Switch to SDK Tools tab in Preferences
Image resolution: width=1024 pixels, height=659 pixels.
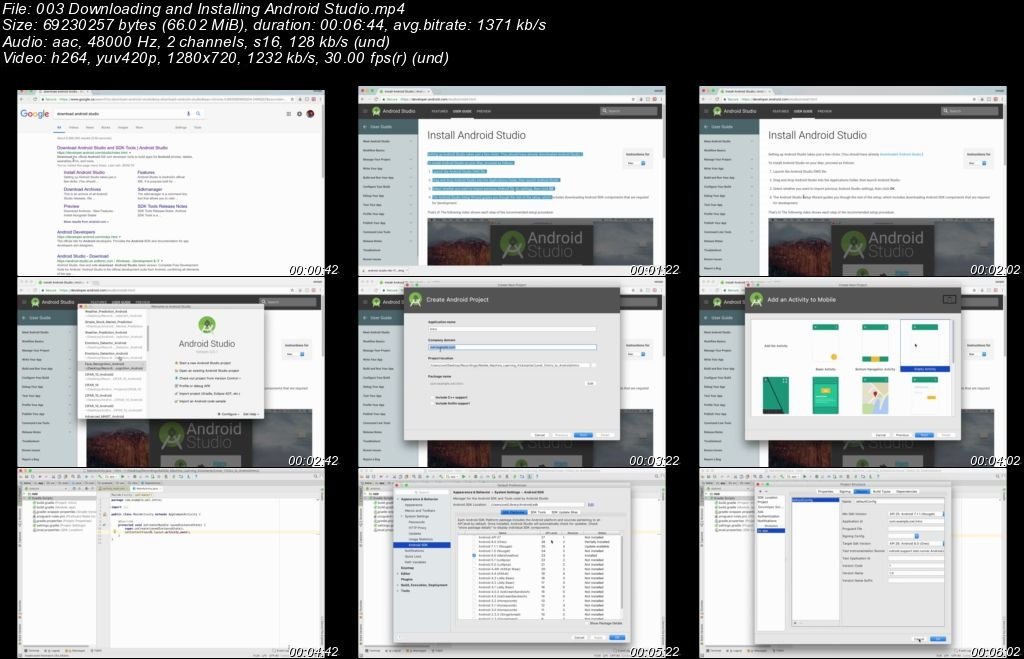[539, 513]
